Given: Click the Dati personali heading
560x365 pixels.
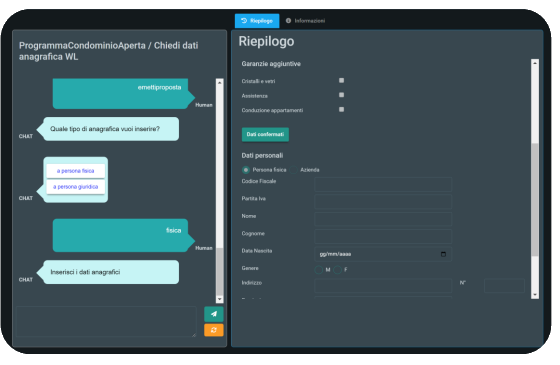Looking at the screenshot, I should pos(262,156).
